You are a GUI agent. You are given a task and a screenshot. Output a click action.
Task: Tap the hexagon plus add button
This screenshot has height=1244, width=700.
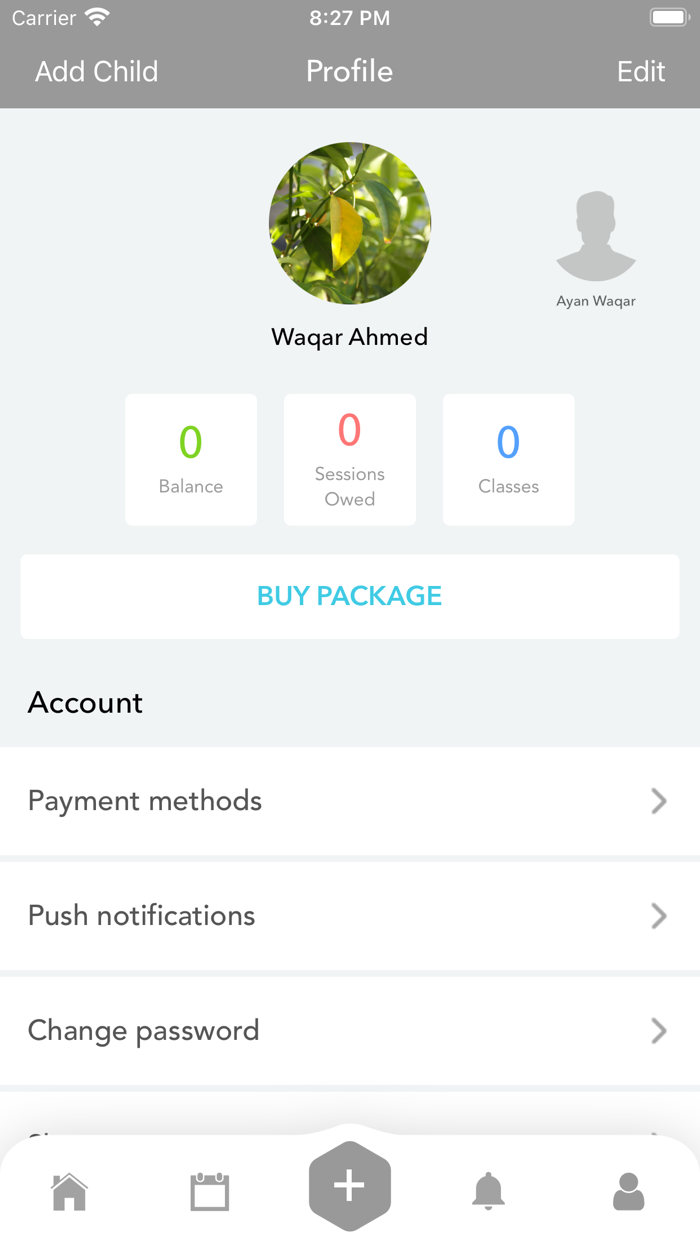point(350,1186)
